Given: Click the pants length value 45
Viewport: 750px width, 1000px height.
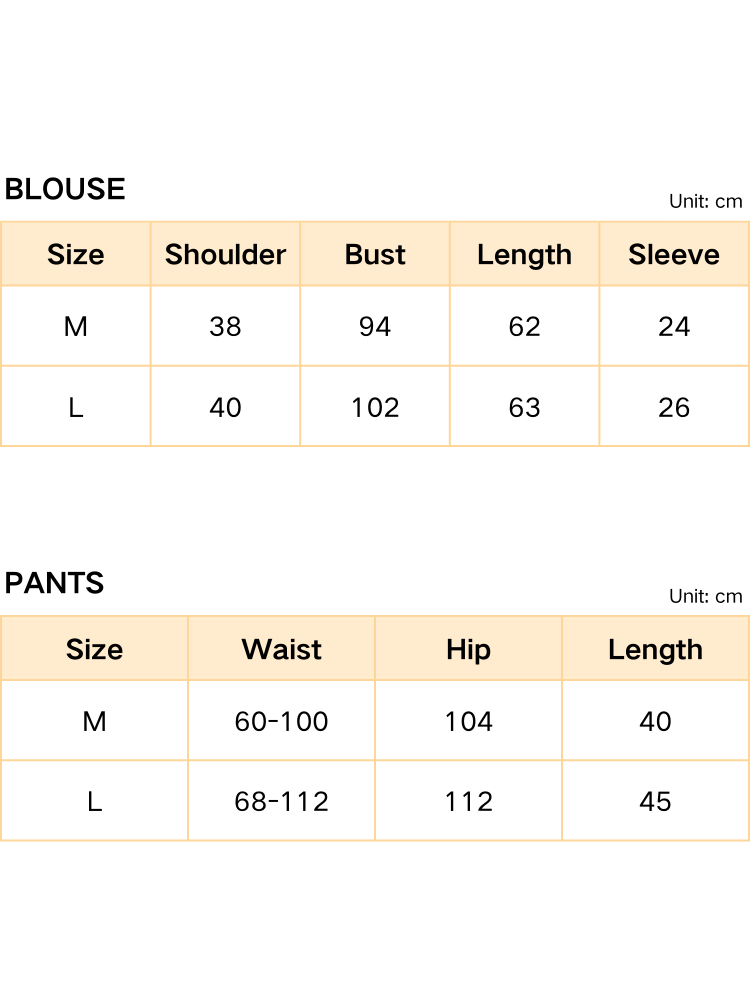Looking at the screenshot, I should pos(655,802).
